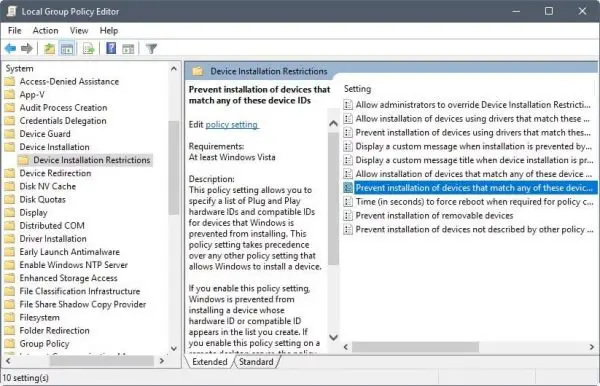Open the Action menu

pos(46,31)
